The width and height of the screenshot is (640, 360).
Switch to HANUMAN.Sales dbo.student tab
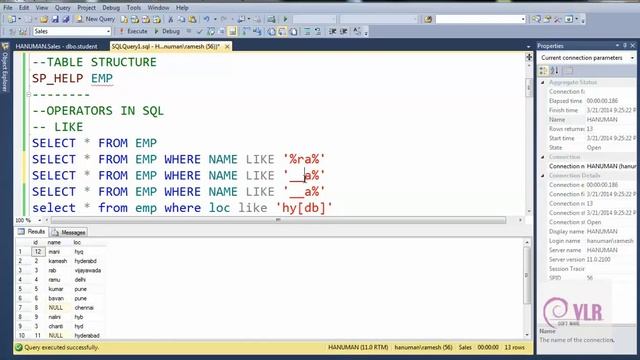56,46
